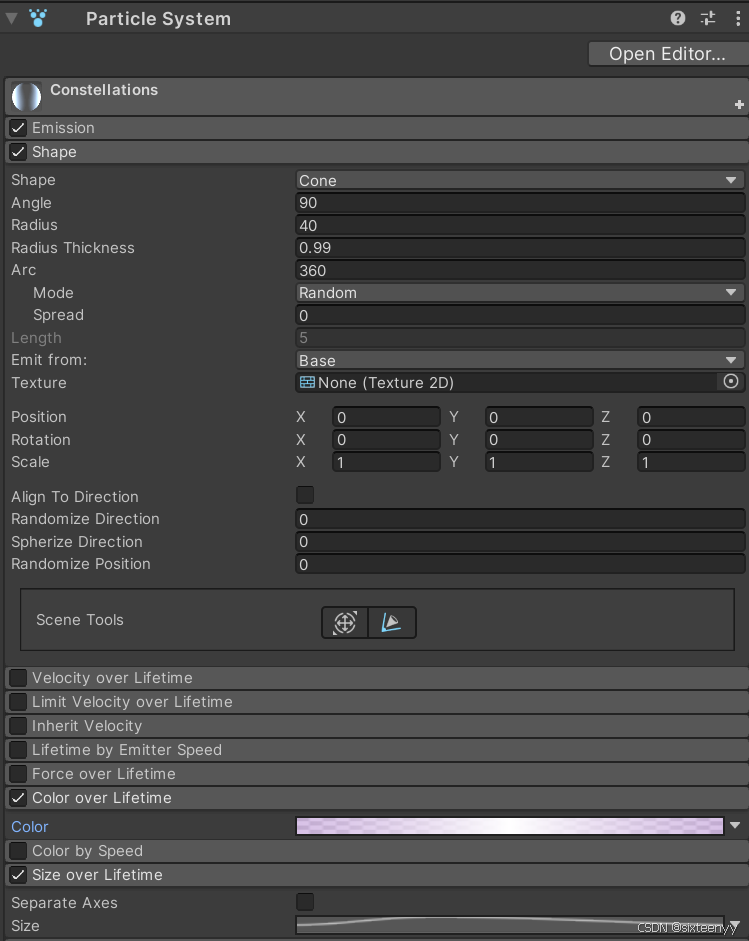Open the texture object picker circle
The image size is (749, 941).
[x=730, y=382]
